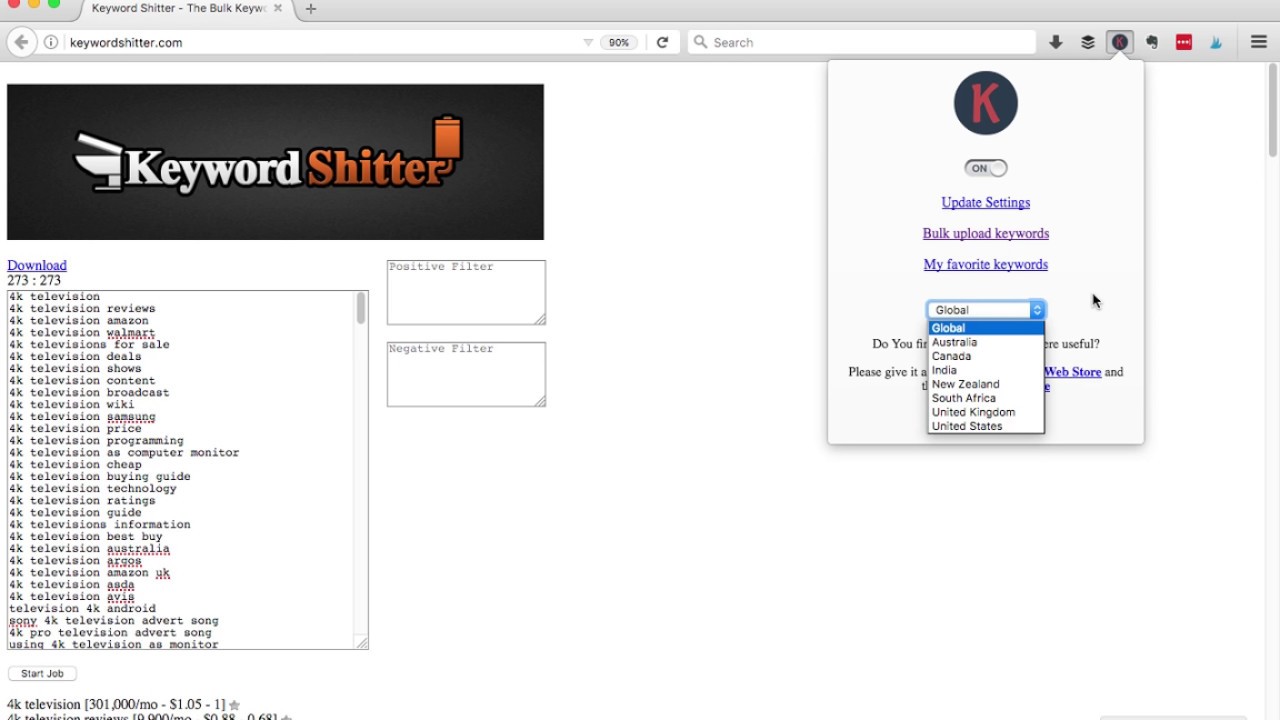The height and width of the screenshot is (720, 1280).
Task: Reload the page with the refresh icon
Action: pos(662,42)
